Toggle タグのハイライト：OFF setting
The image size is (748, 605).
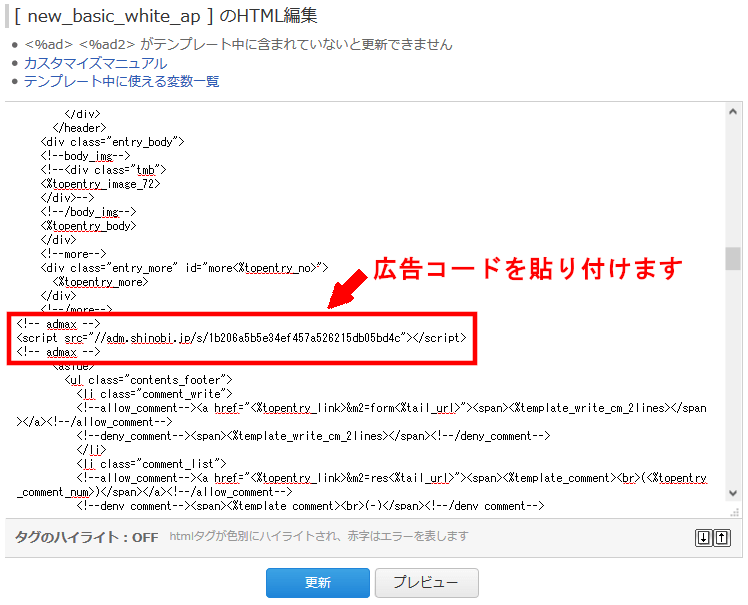(x=86, y=537)
